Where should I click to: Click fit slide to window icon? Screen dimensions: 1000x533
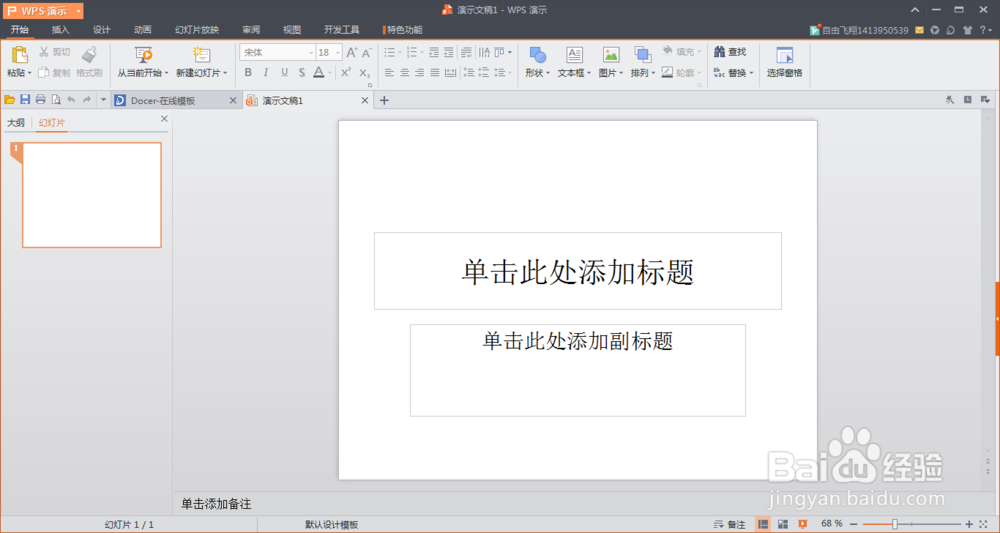click(x=983, y=524)
